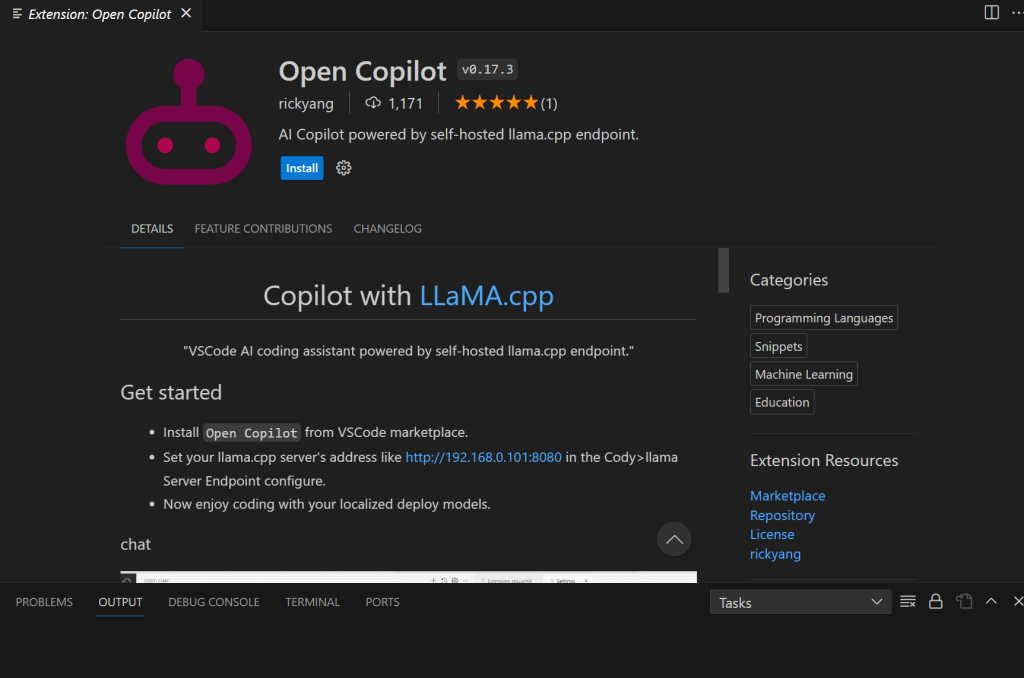The height and width of the screenshot is (678, 1024).
Task: Click the scroll-to-top arrow button
Action: click(674, 540)
